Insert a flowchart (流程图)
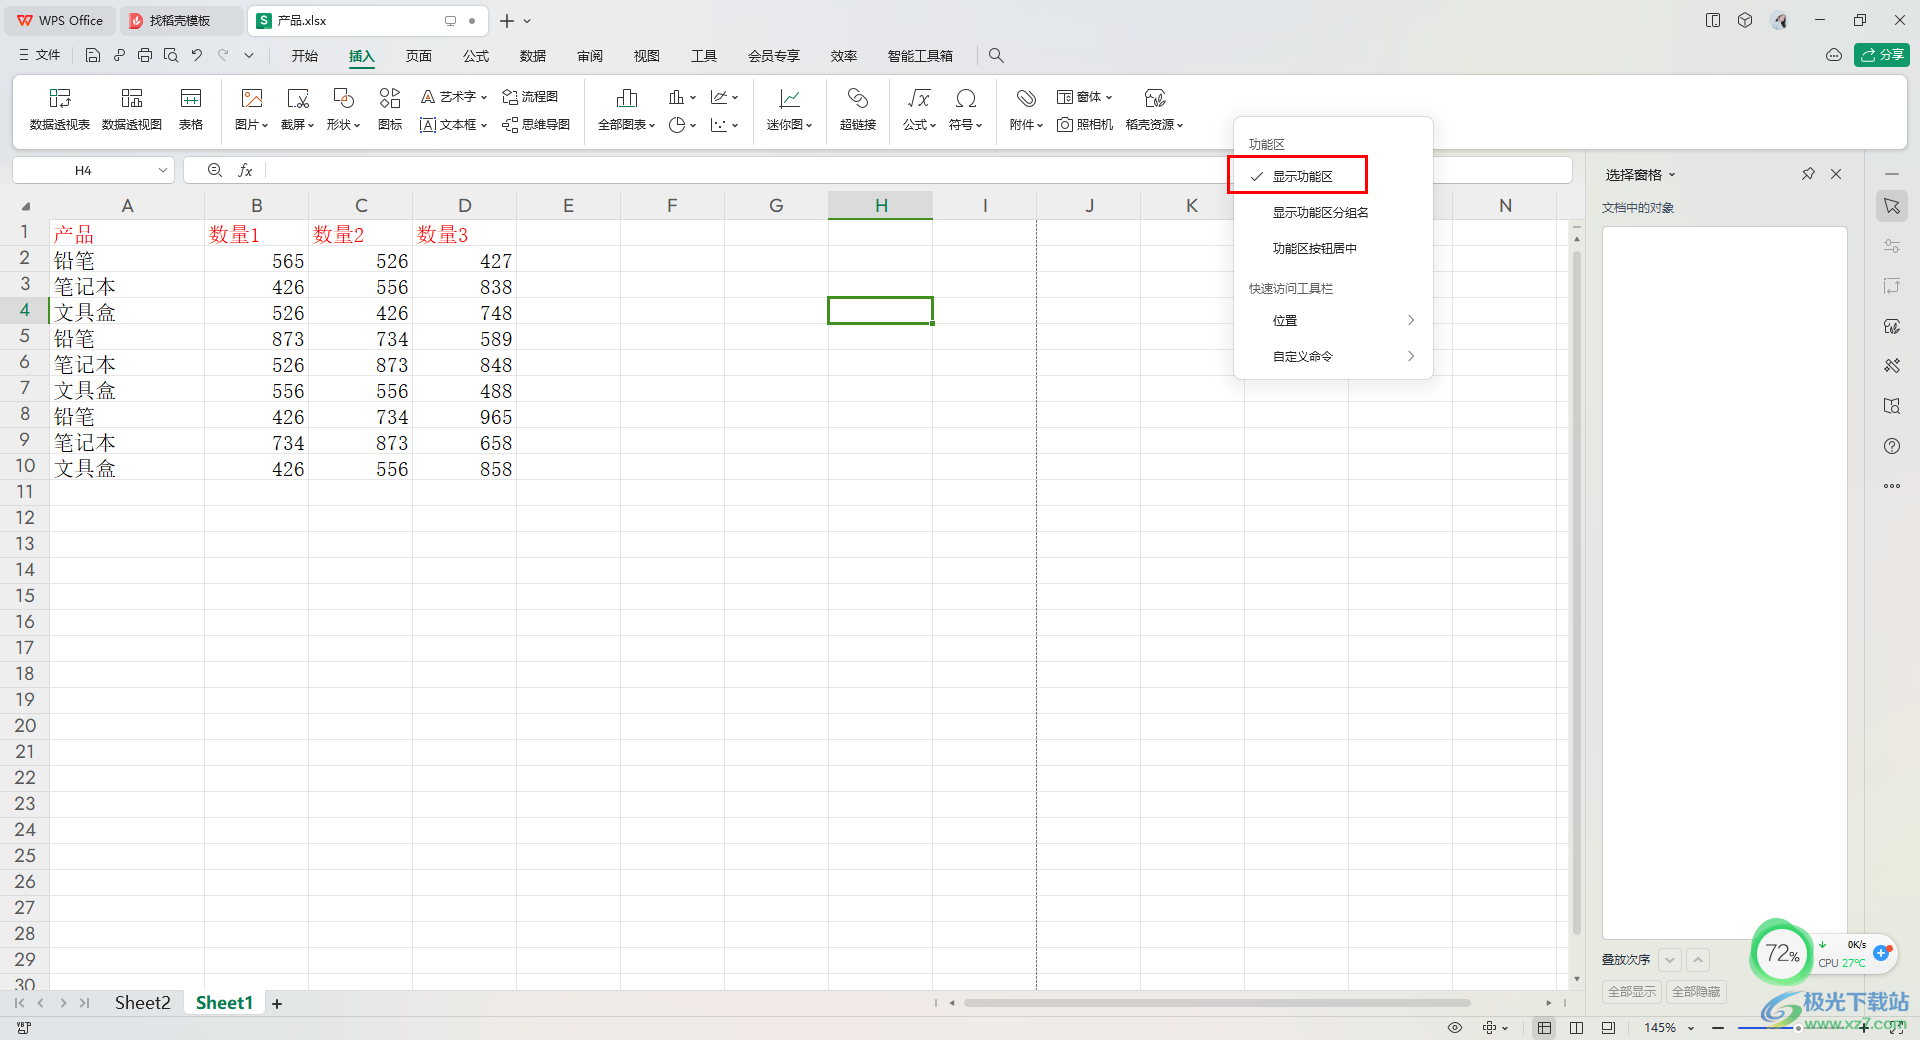1920x1040 pixels. [530, 97]
